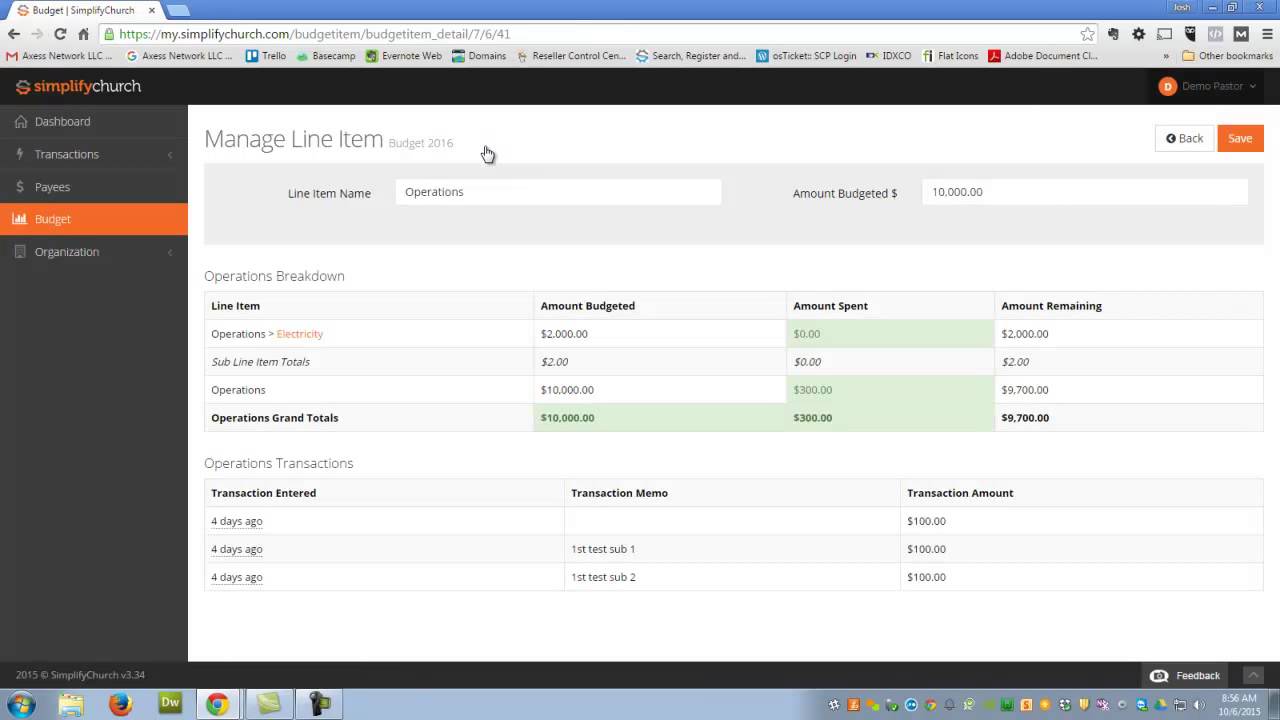Open the Basecamp bookmark
The image size is (1280, 720).
coord(326,56)
